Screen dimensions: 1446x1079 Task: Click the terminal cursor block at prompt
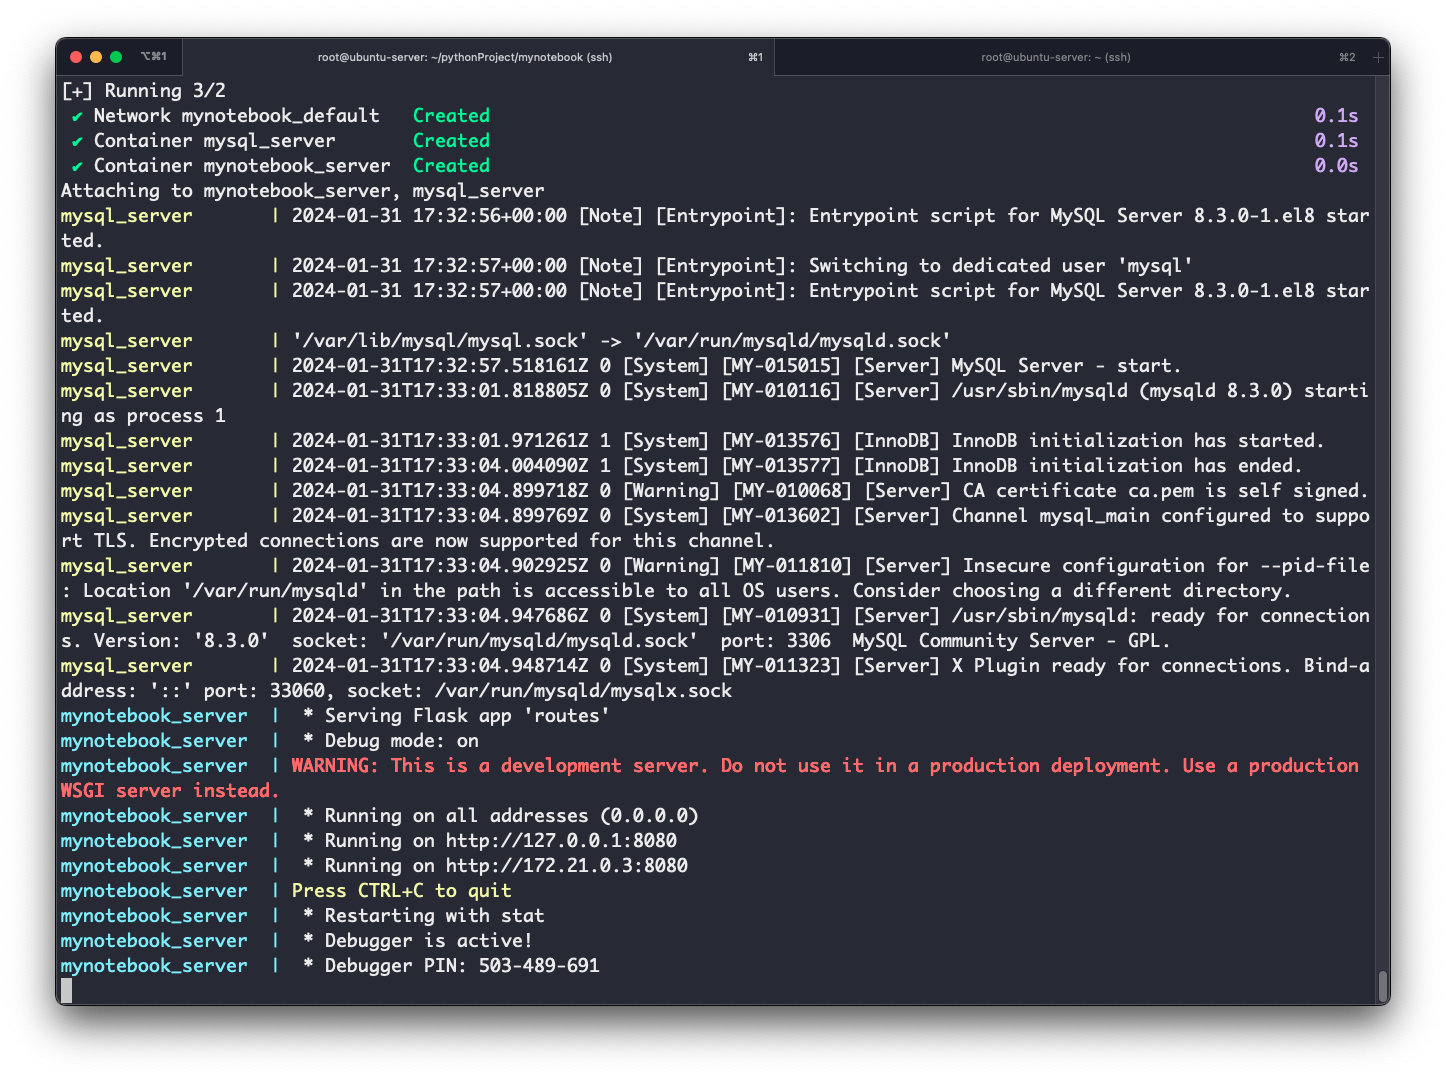tap(67, 990)
